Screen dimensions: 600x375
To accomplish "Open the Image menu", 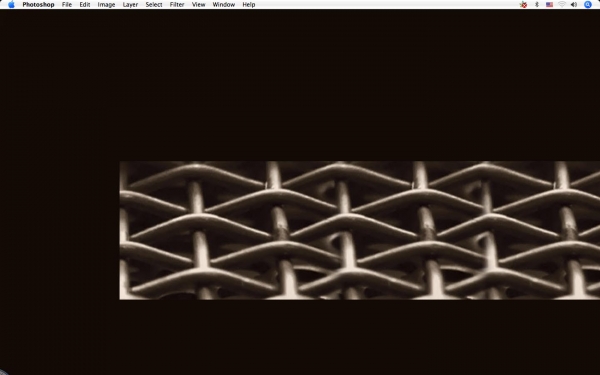I will pyautogui.click(x=106, y=5).
